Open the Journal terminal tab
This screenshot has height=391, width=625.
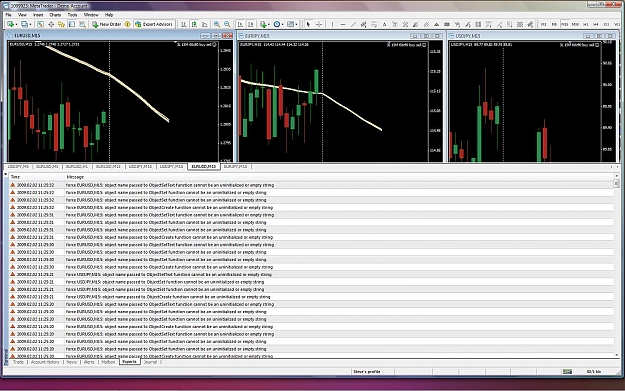pos(150,362)
